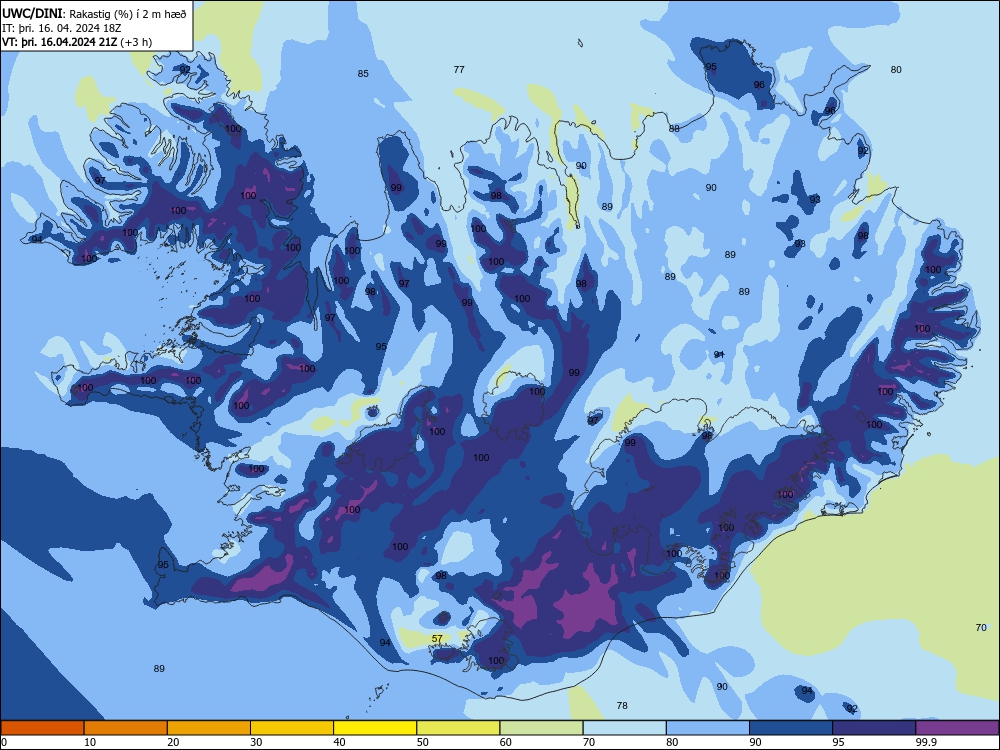
Task: Choose the pale yellow 50–60 legend swatch
Action: click(x=459, y=728)
